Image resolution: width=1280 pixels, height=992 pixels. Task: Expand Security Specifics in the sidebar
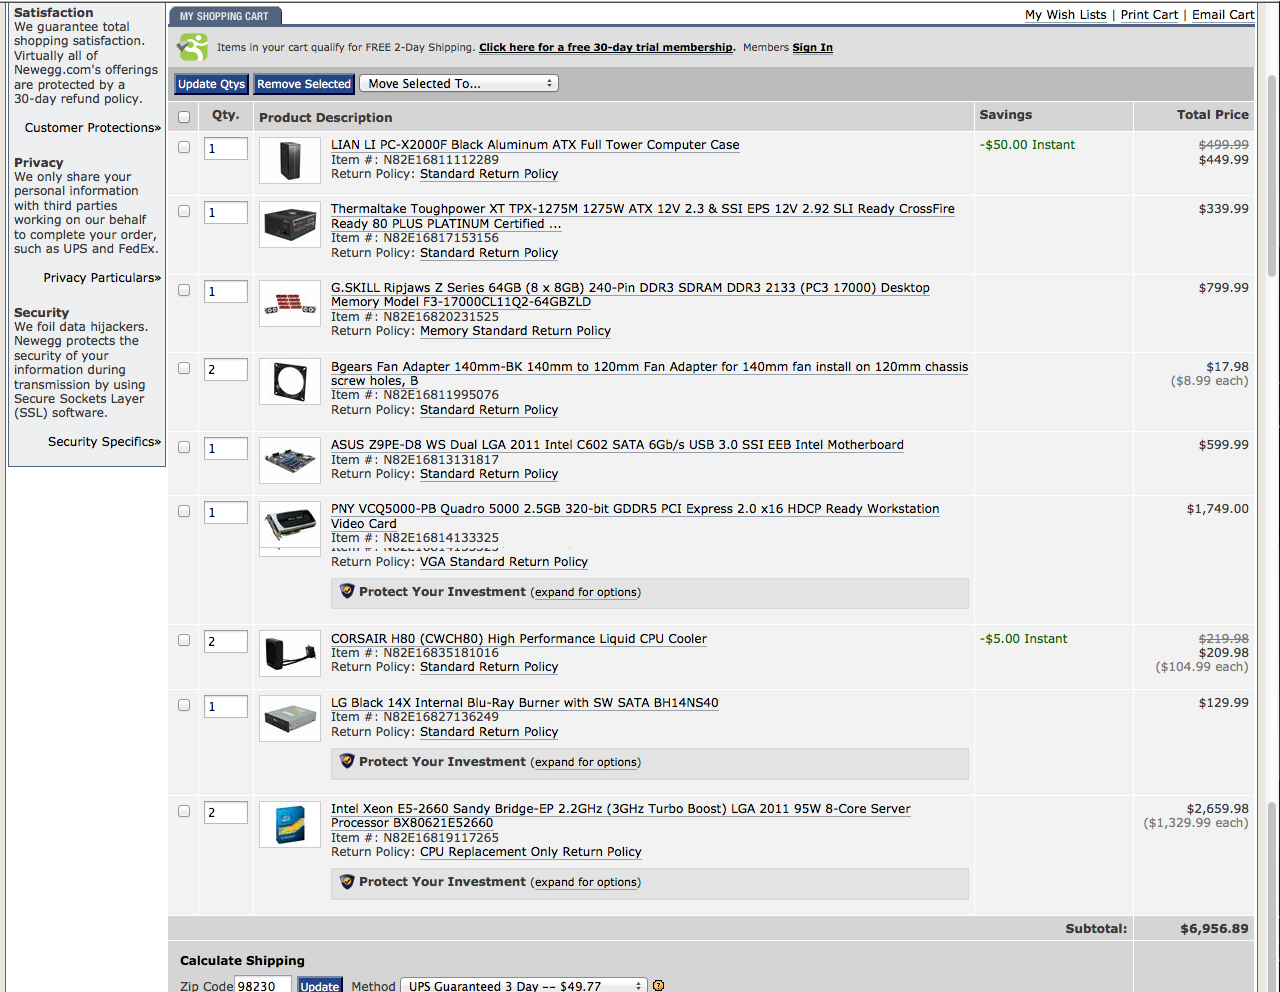(x=104, y=442)
